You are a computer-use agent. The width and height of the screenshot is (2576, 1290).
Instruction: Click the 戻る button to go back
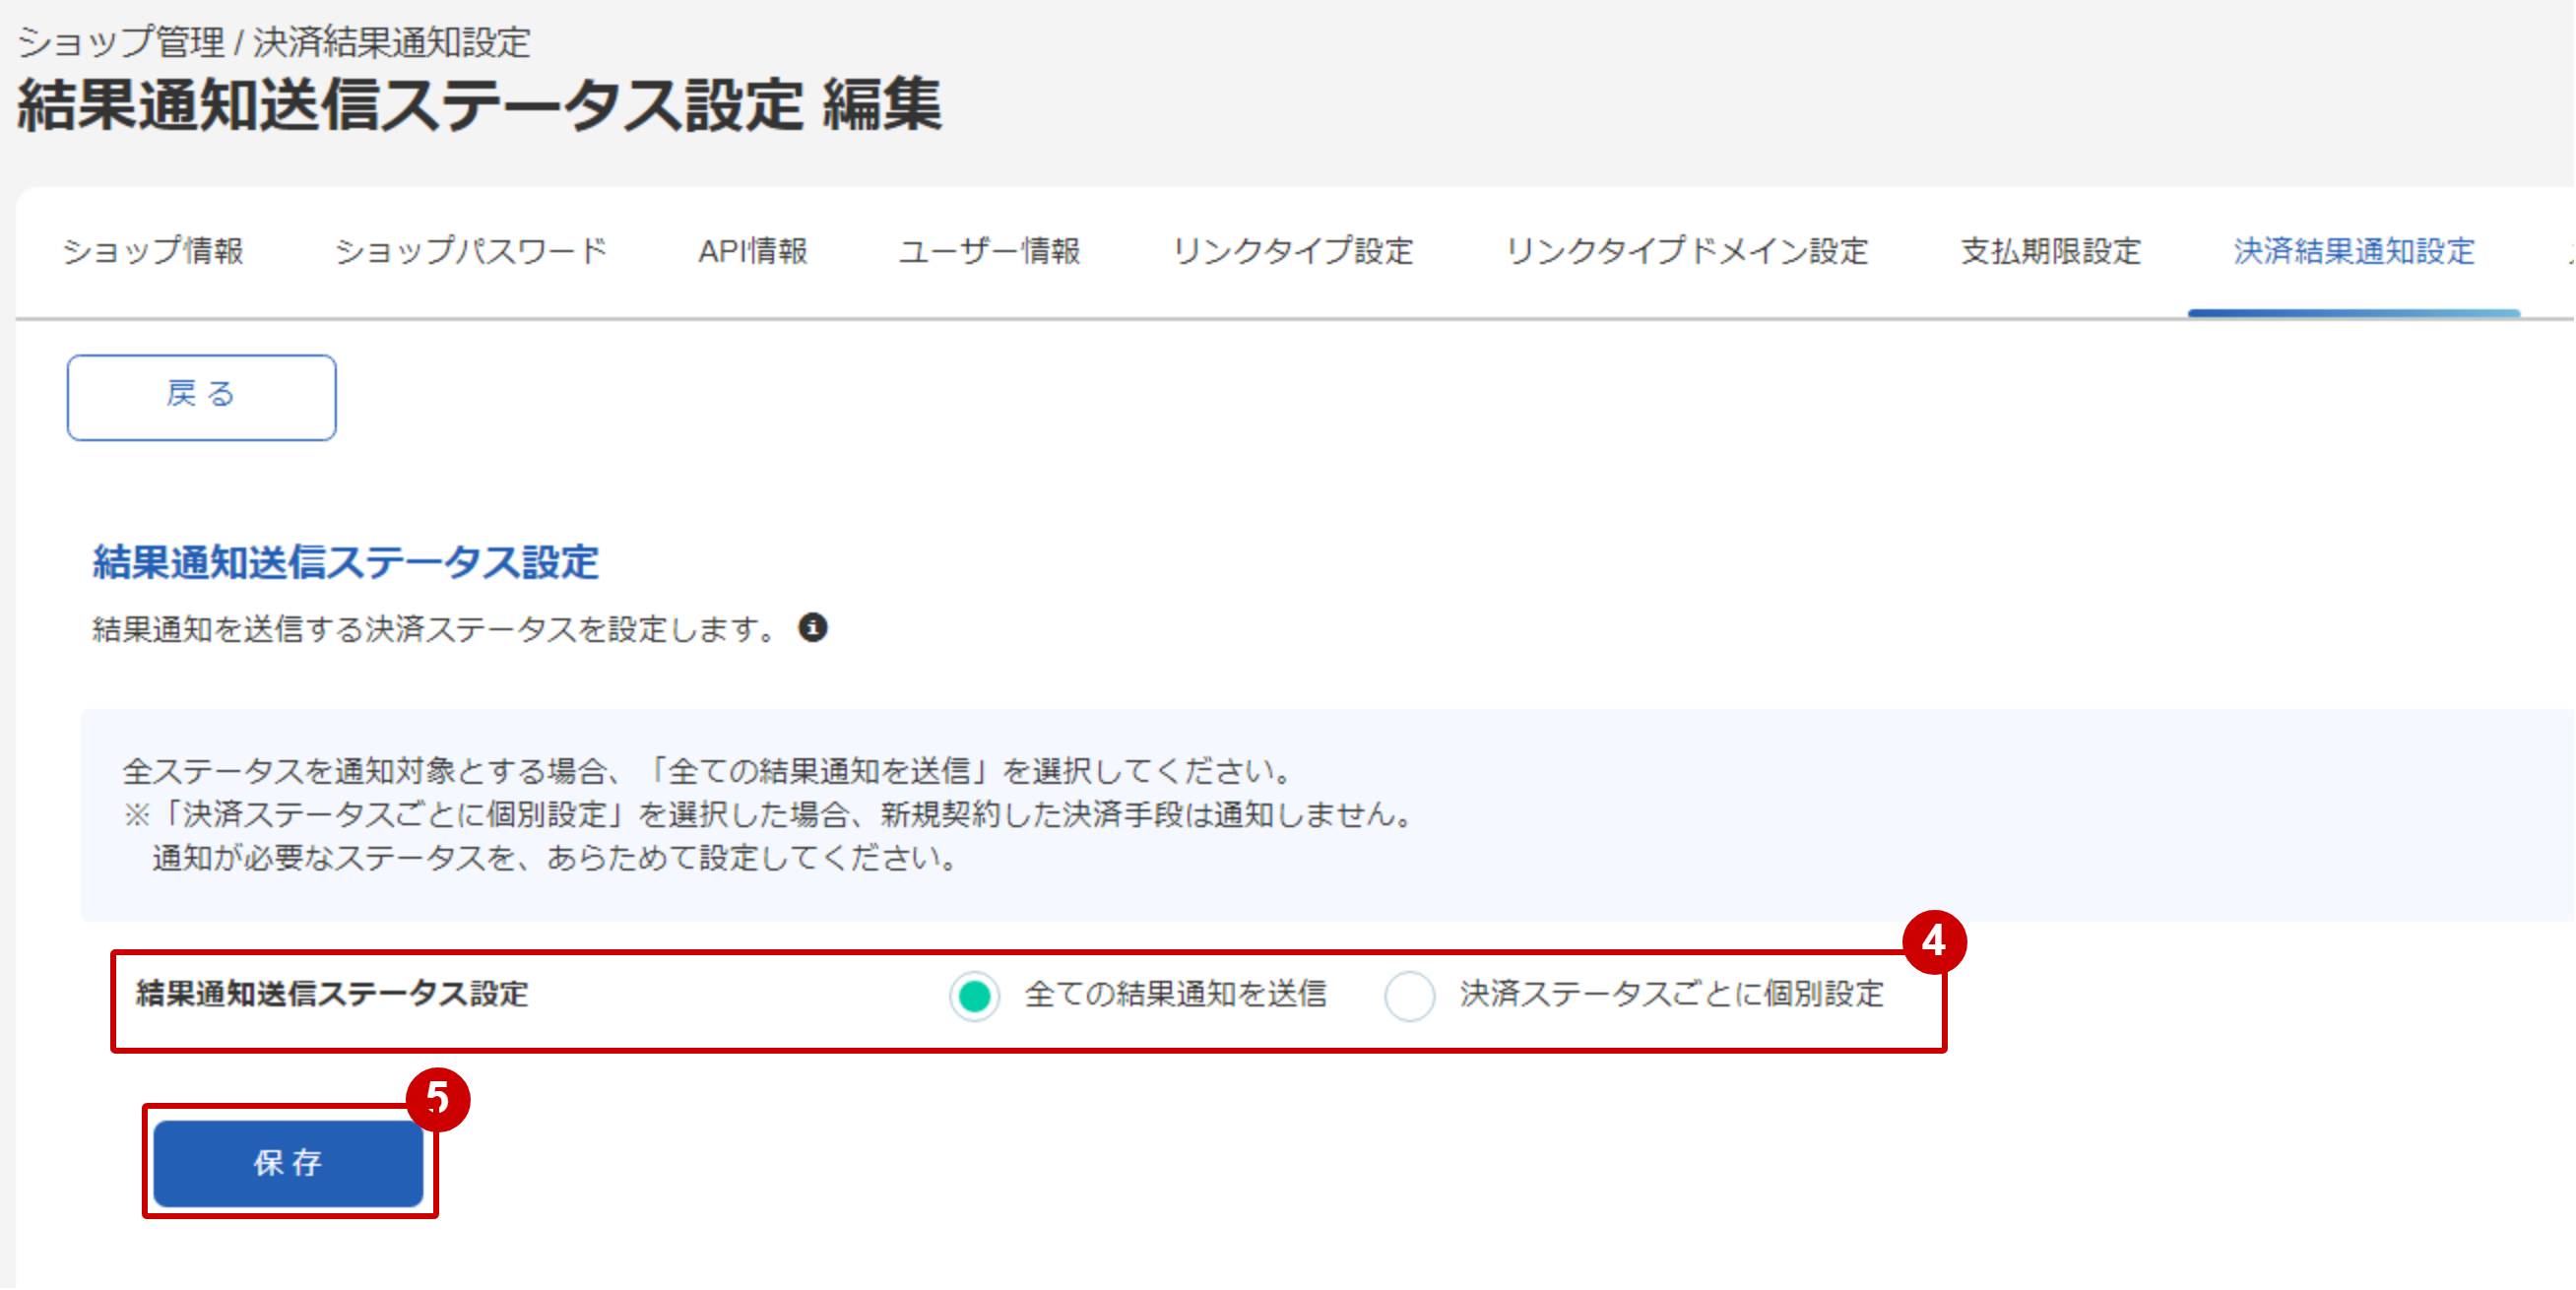point(201,396)
